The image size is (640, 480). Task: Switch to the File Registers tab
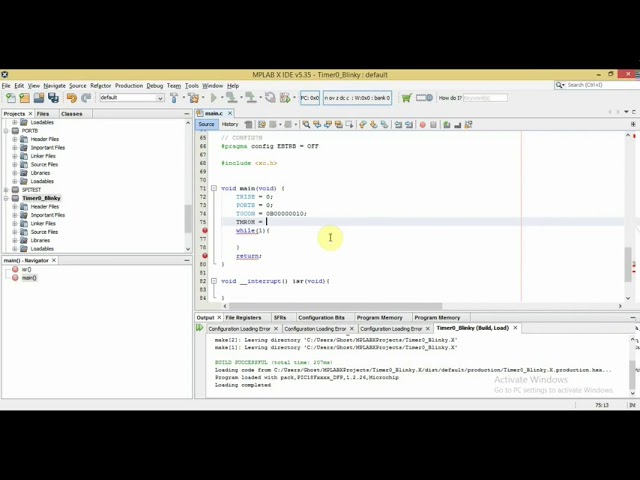(x=243, y=317)
